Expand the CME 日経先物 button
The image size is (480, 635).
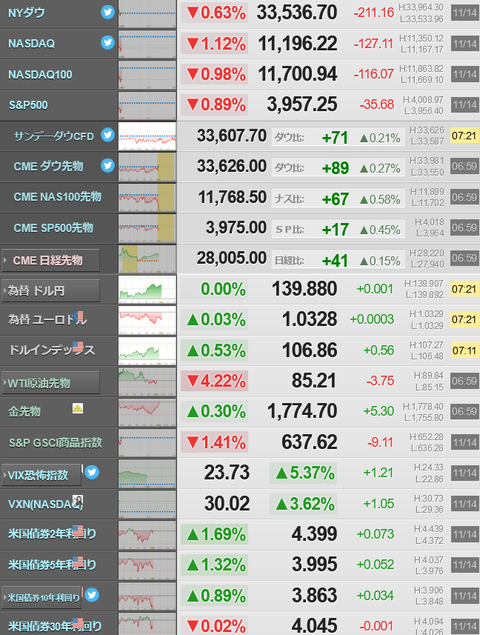[51, 260]
